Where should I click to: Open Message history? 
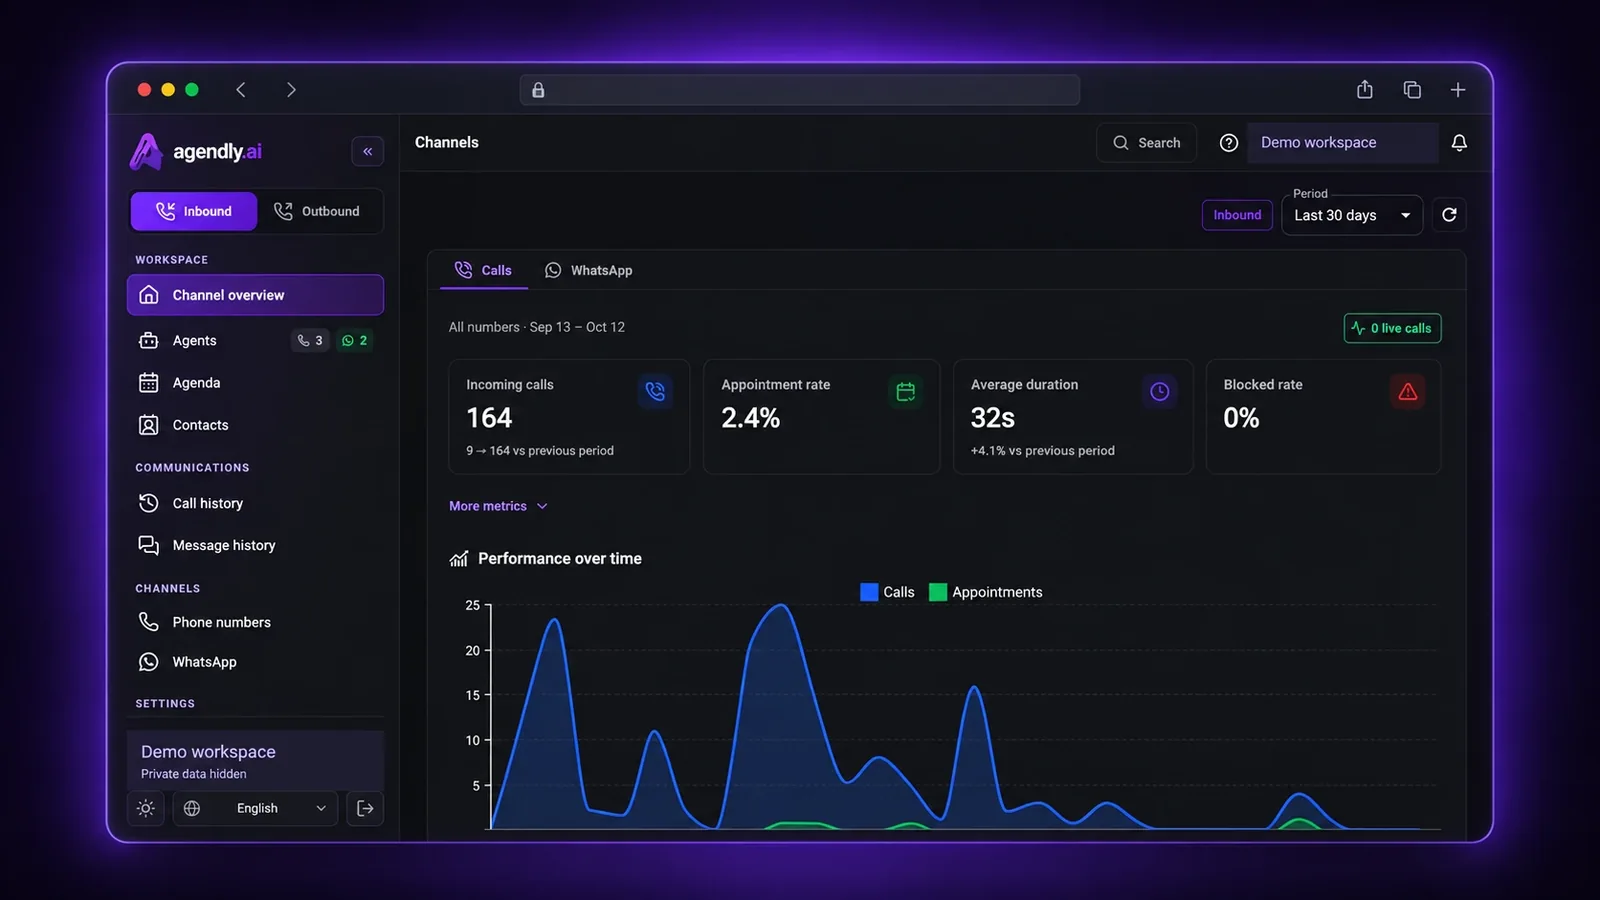pos(255,545)
